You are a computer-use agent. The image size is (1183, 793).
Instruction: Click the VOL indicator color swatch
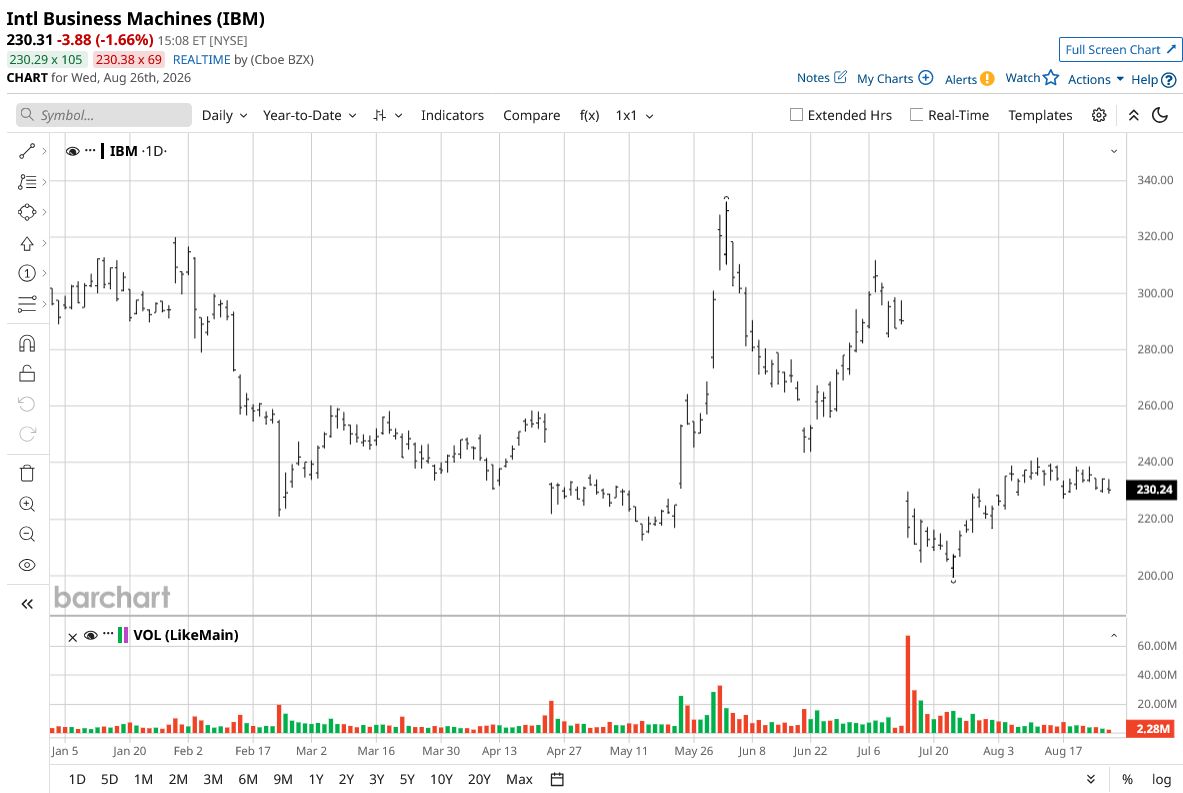[x=123, y=635]
